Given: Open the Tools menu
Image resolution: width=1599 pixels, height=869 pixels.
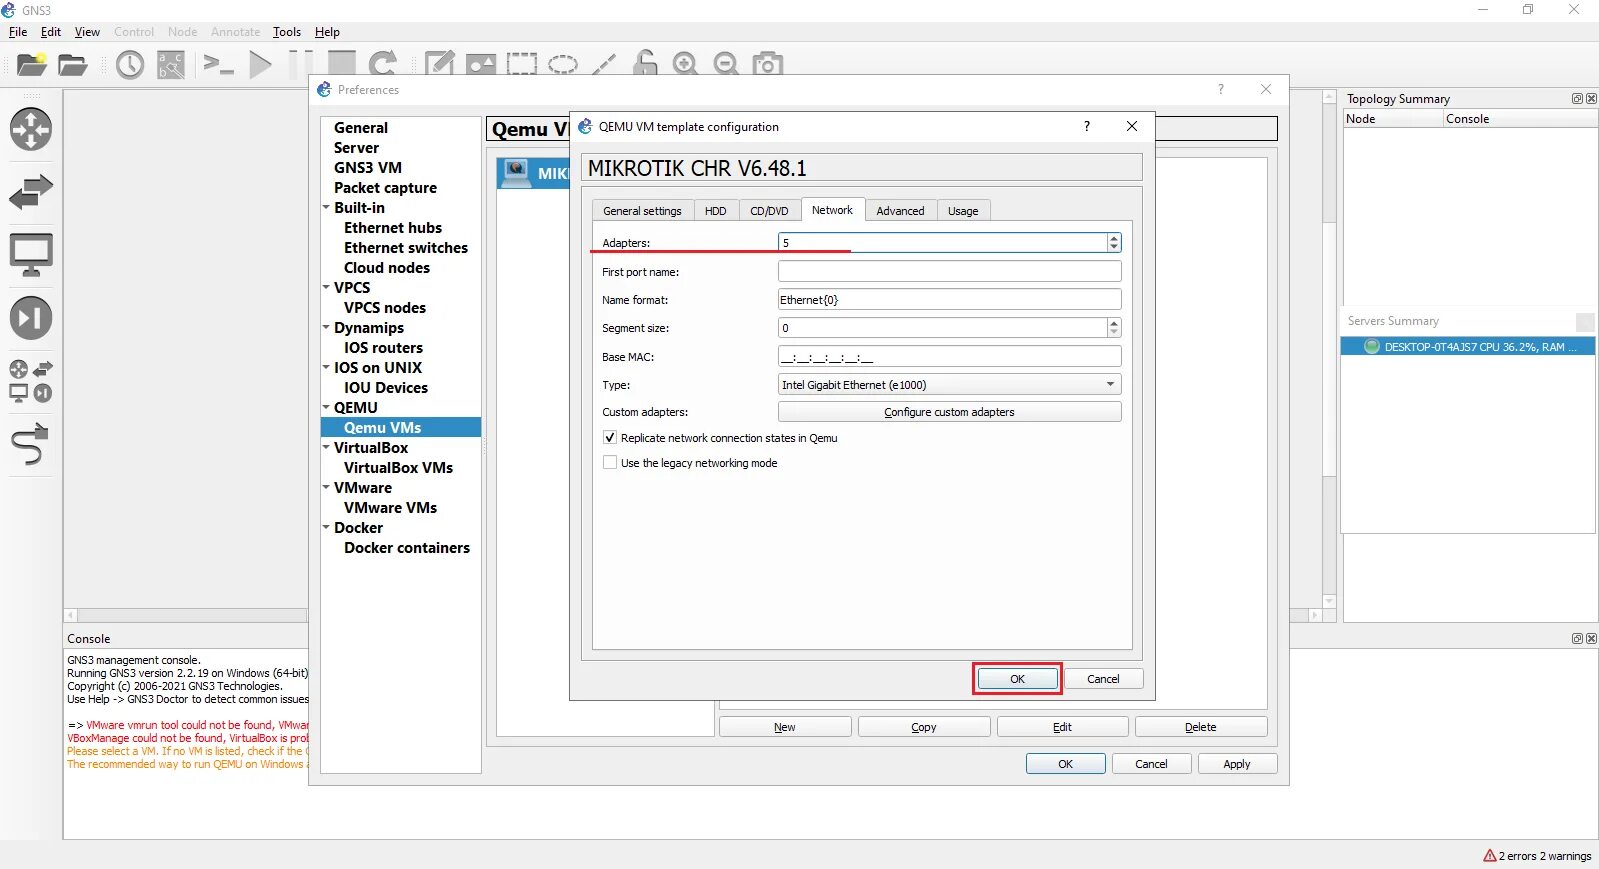Looking at the screenshot, I should point(287,32).
